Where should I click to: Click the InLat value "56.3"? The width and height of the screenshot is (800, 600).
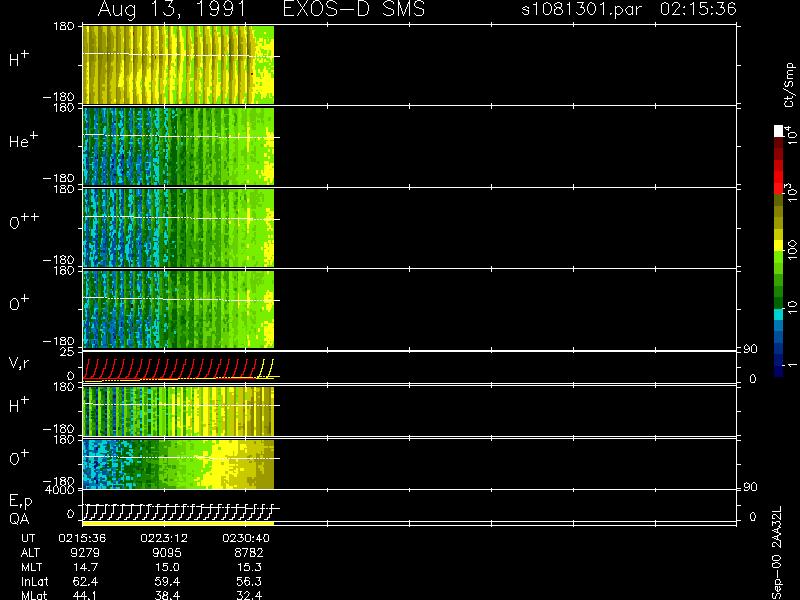point(249,581)
